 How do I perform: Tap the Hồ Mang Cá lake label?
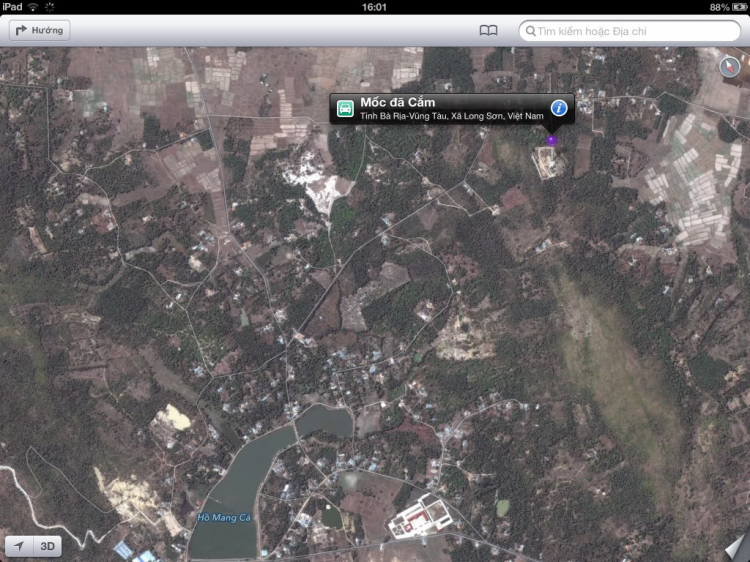tap(224, 518)
